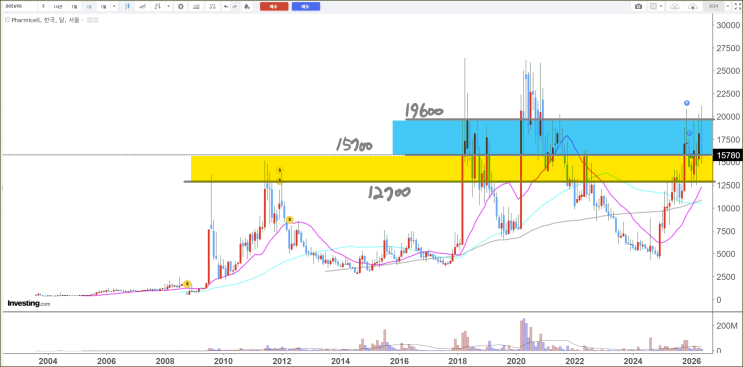Select the 1시간 interval button
This screenshot has width=743, height=367.
tap(58, 6)
